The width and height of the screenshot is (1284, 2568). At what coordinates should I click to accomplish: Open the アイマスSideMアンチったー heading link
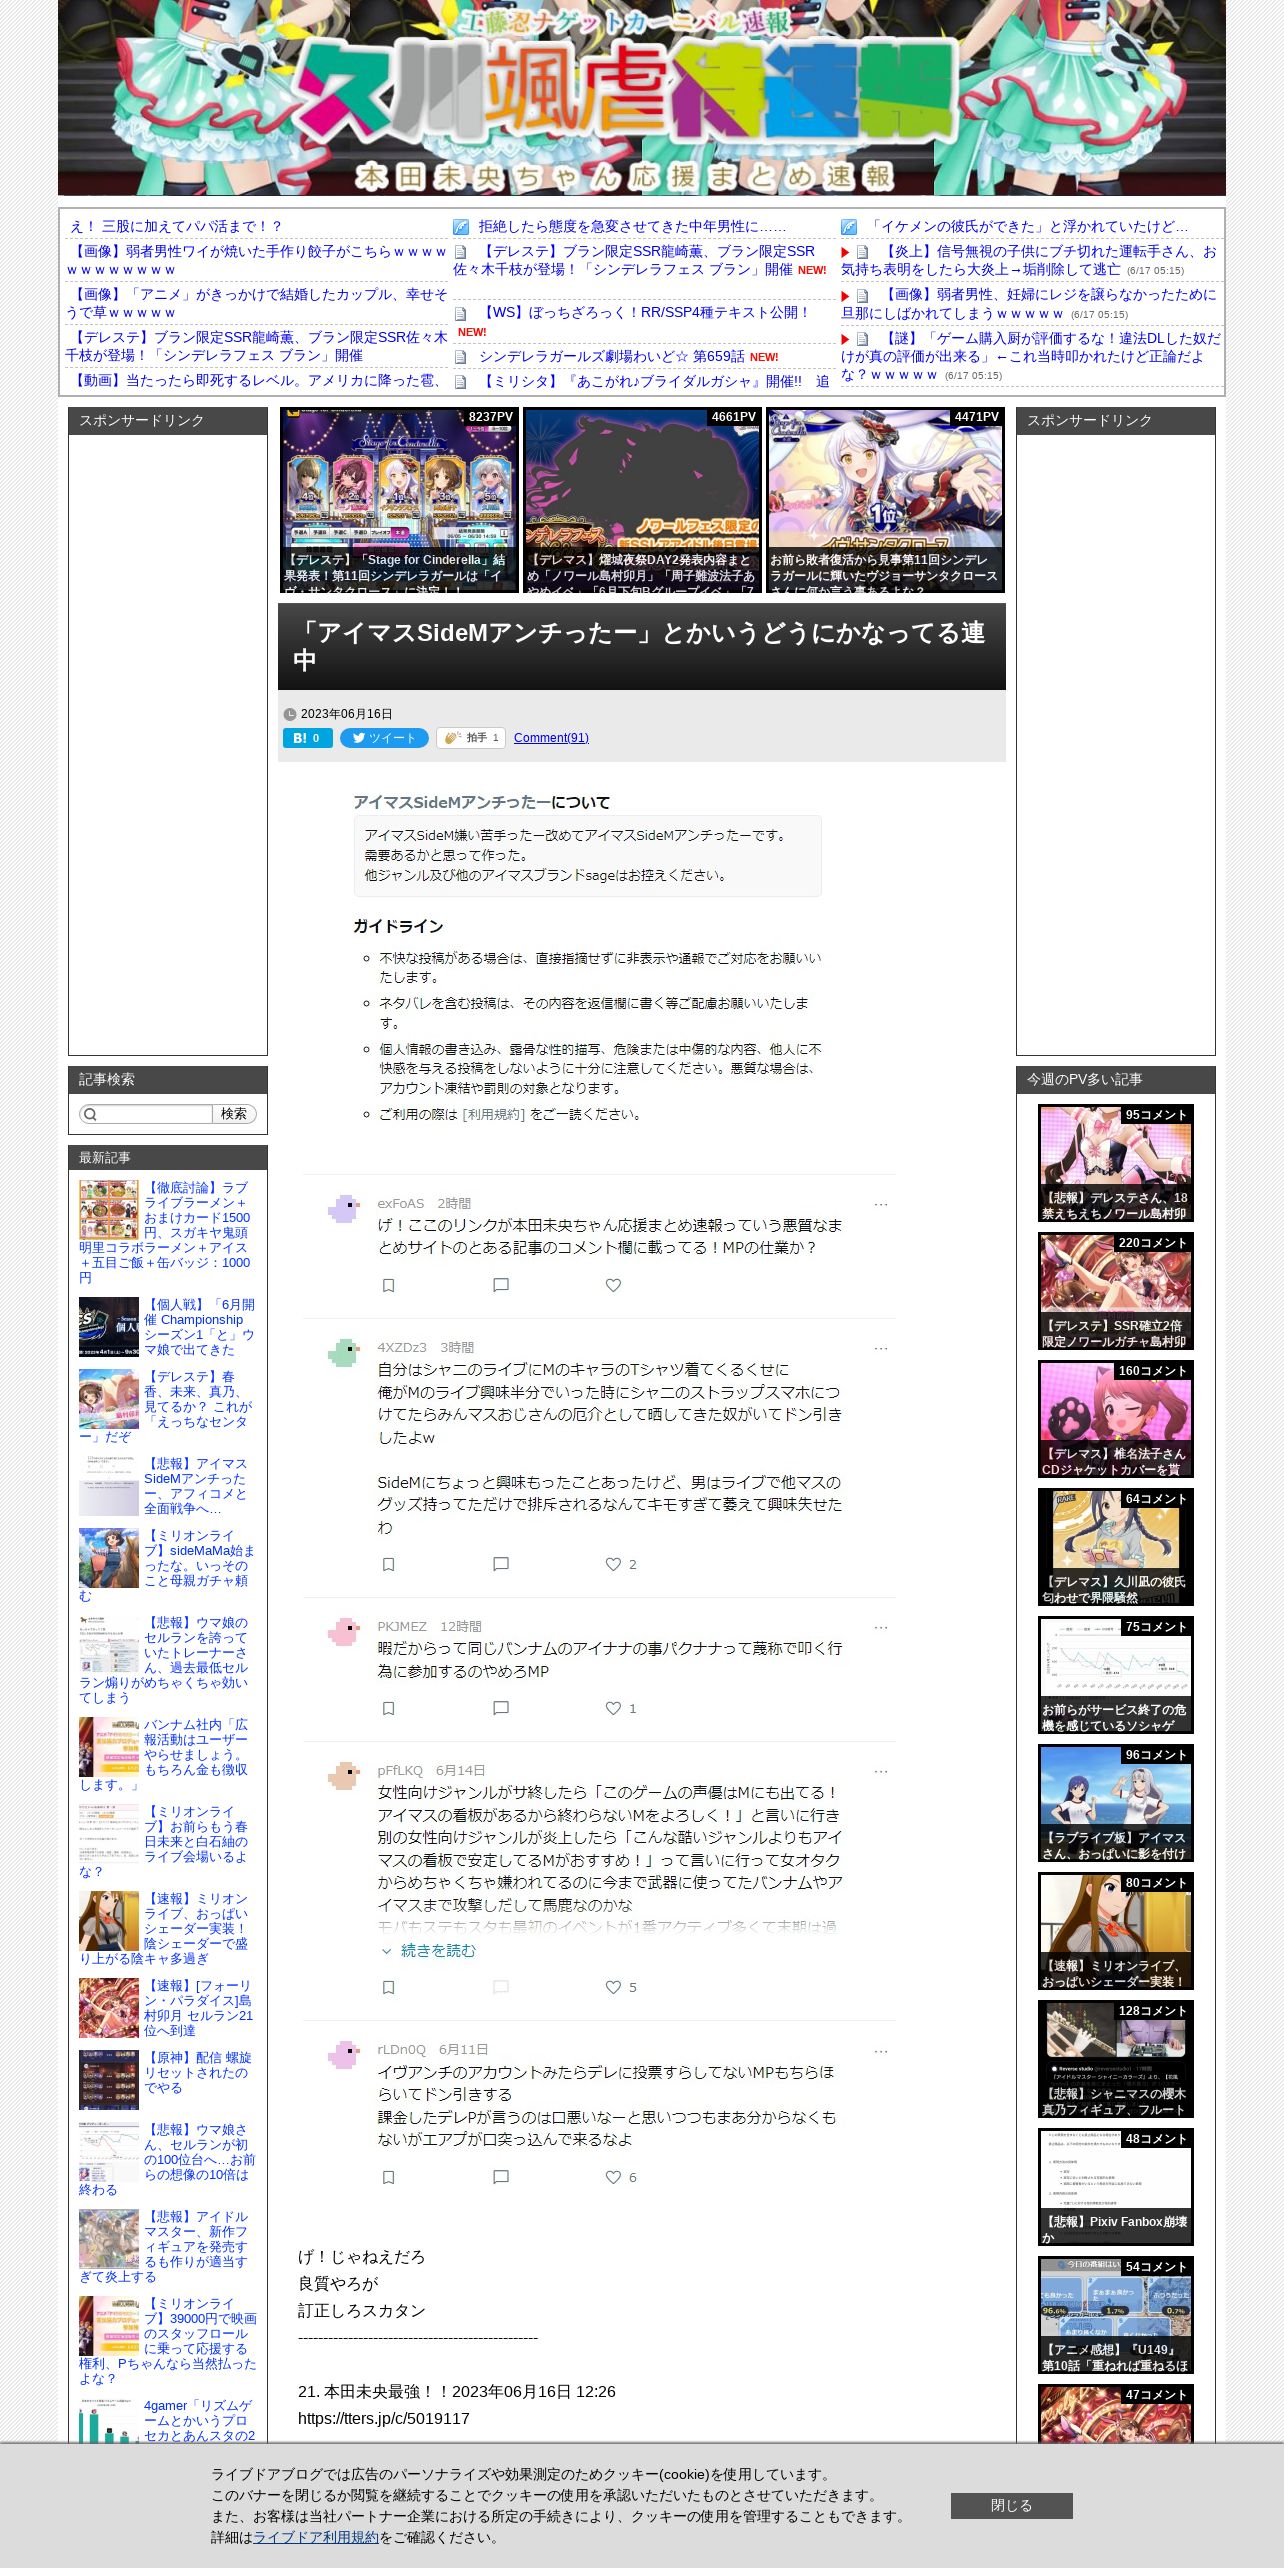pyautogui.click(x=452, y=802)
